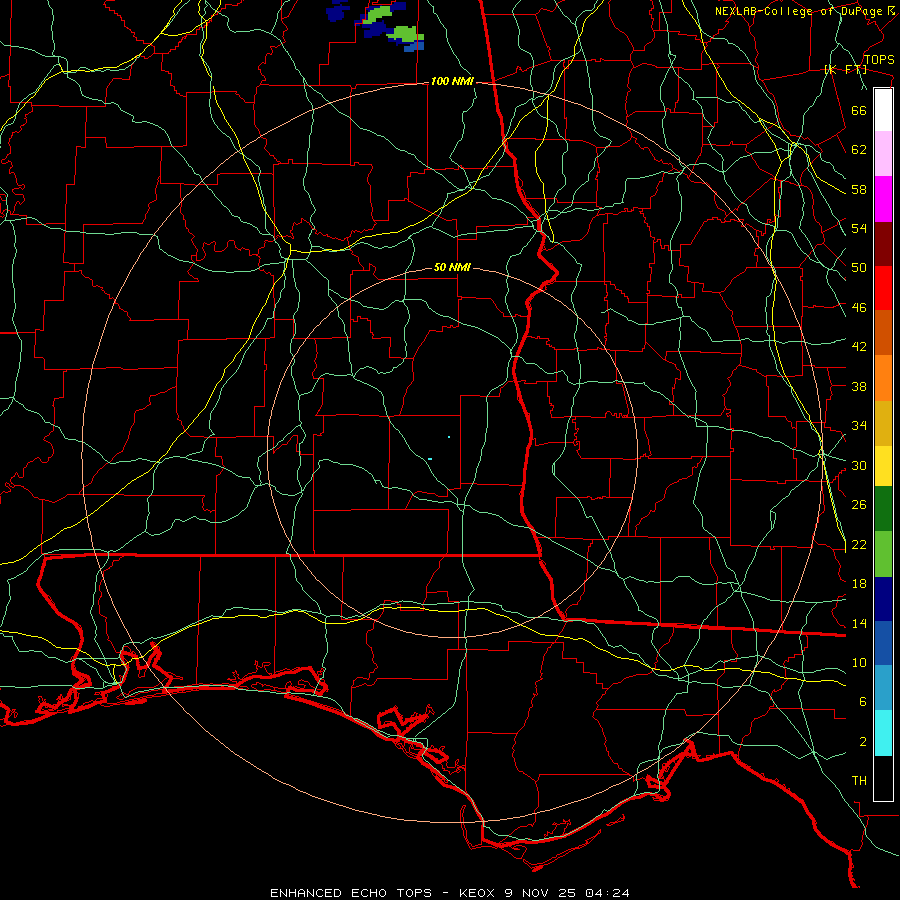
Task: Click the 38 legend value
Action: click(859, 386)
